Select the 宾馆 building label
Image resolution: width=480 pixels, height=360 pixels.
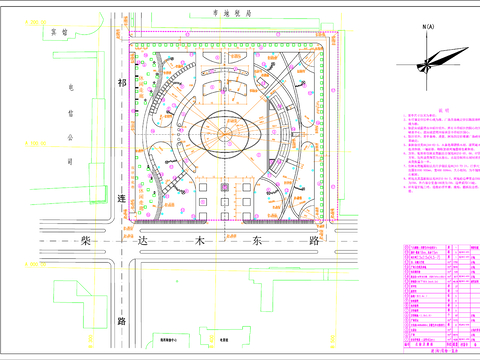[59, 32]
